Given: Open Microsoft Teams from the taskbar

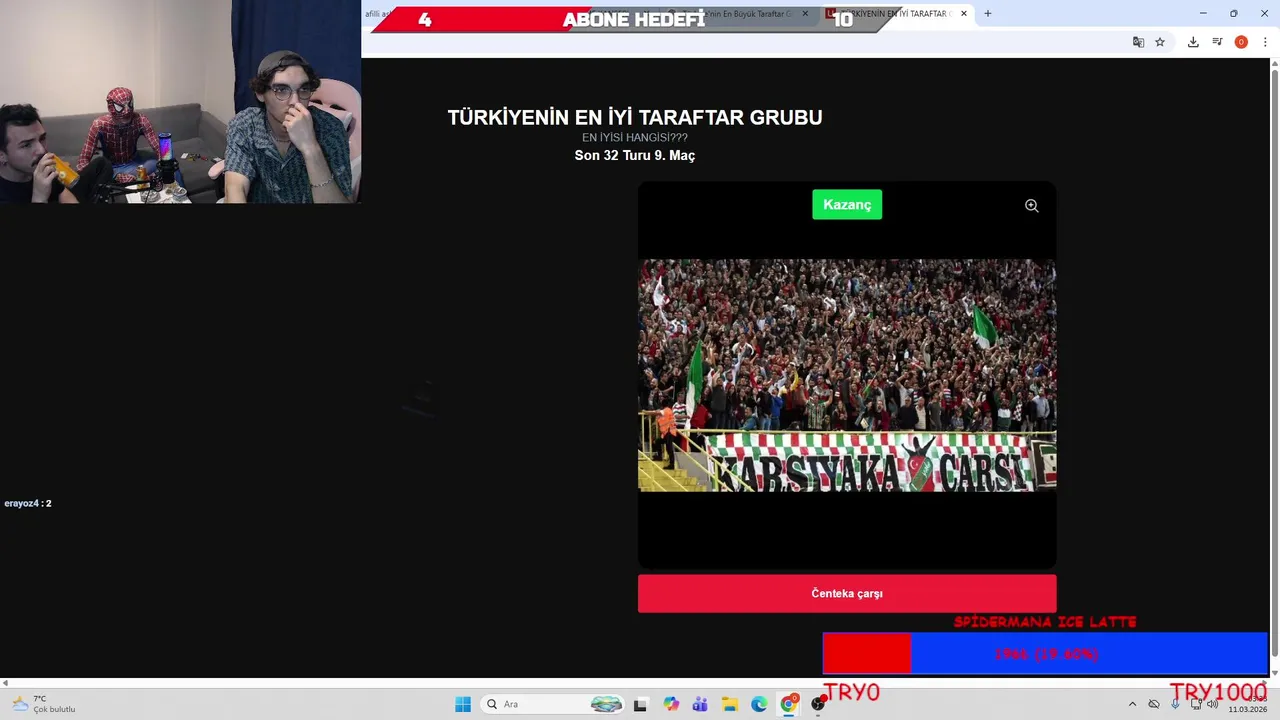Looking at the screenshot, I should (700, 704).
